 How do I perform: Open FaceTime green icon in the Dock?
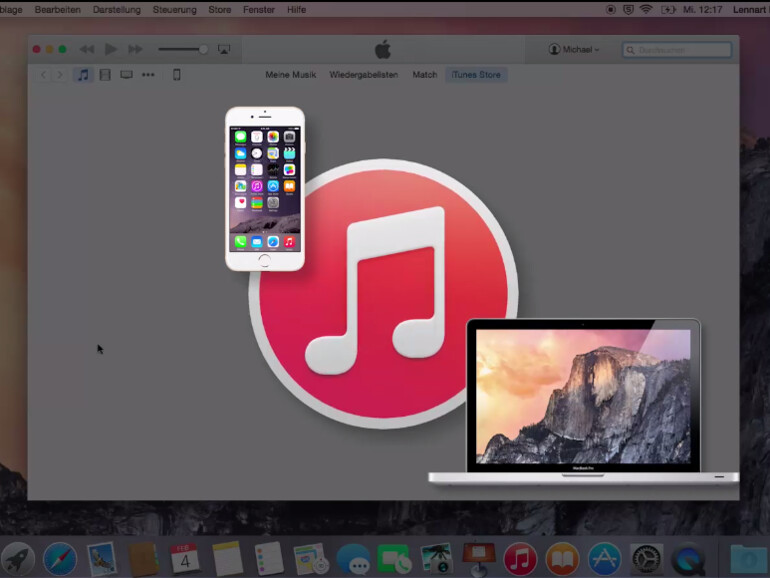click(x=394, y=559)
